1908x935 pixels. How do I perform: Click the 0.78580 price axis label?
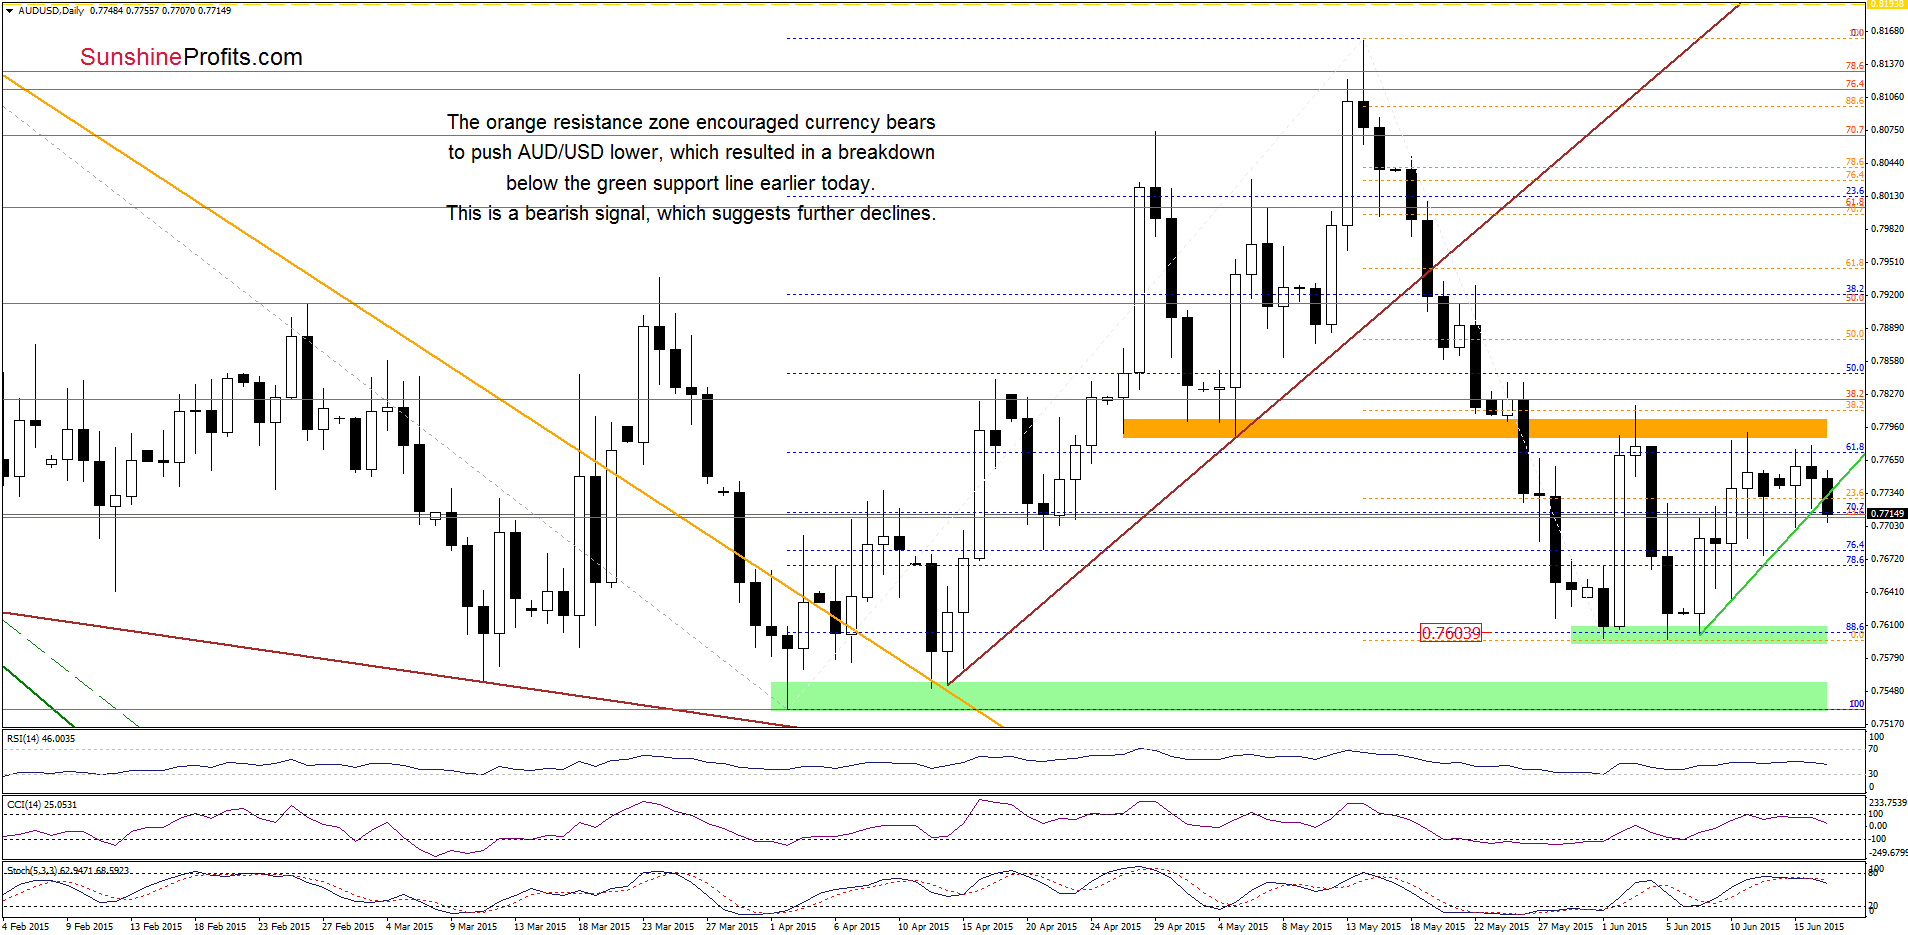[x=1887, y=361]
